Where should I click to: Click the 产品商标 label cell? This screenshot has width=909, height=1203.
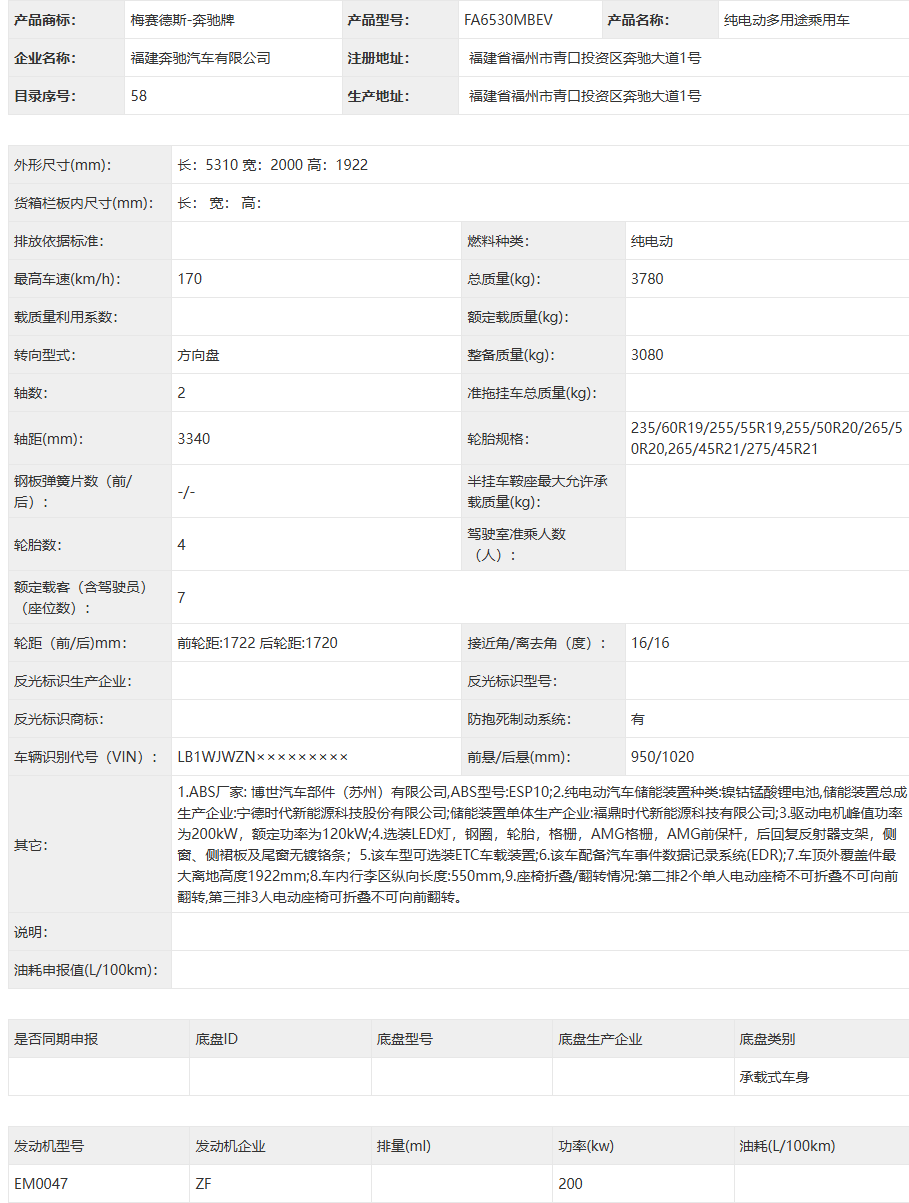tap(67, 20)
